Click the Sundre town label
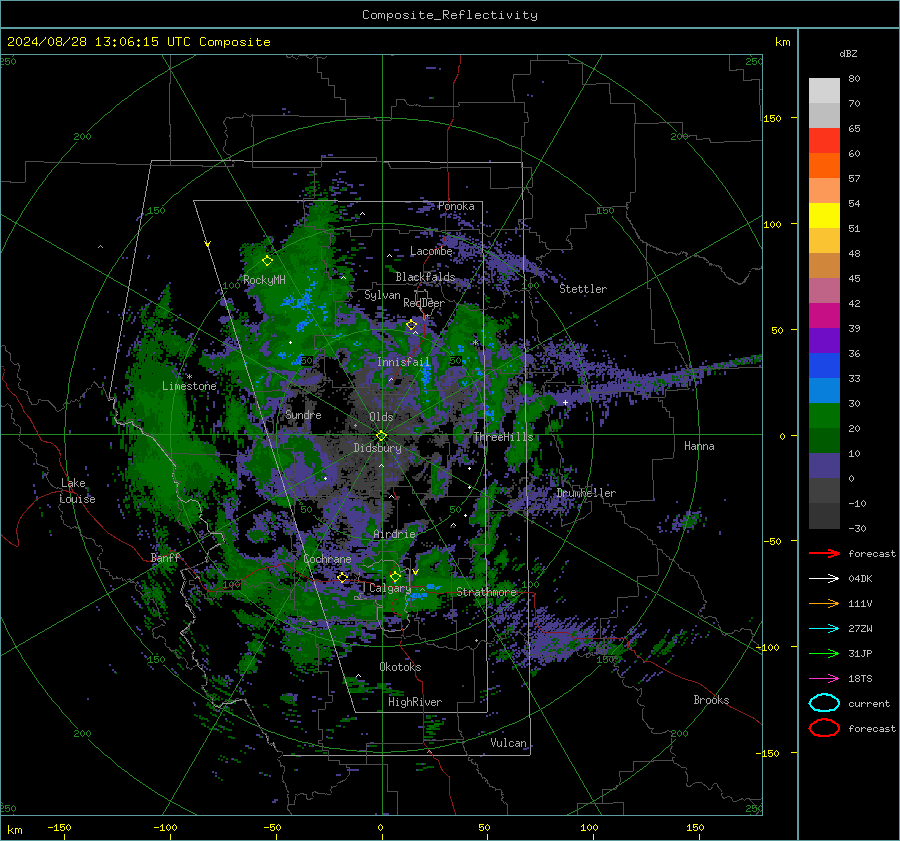The image size is (900, 841). click(303, 414)
